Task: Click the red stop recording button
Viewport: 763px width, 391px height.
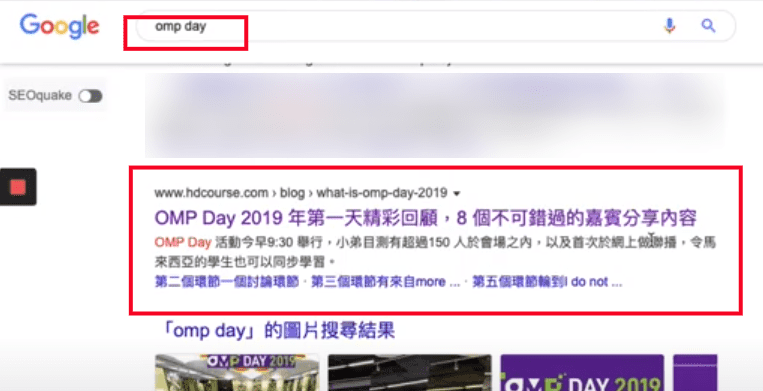Action: [x=18, y=187]
